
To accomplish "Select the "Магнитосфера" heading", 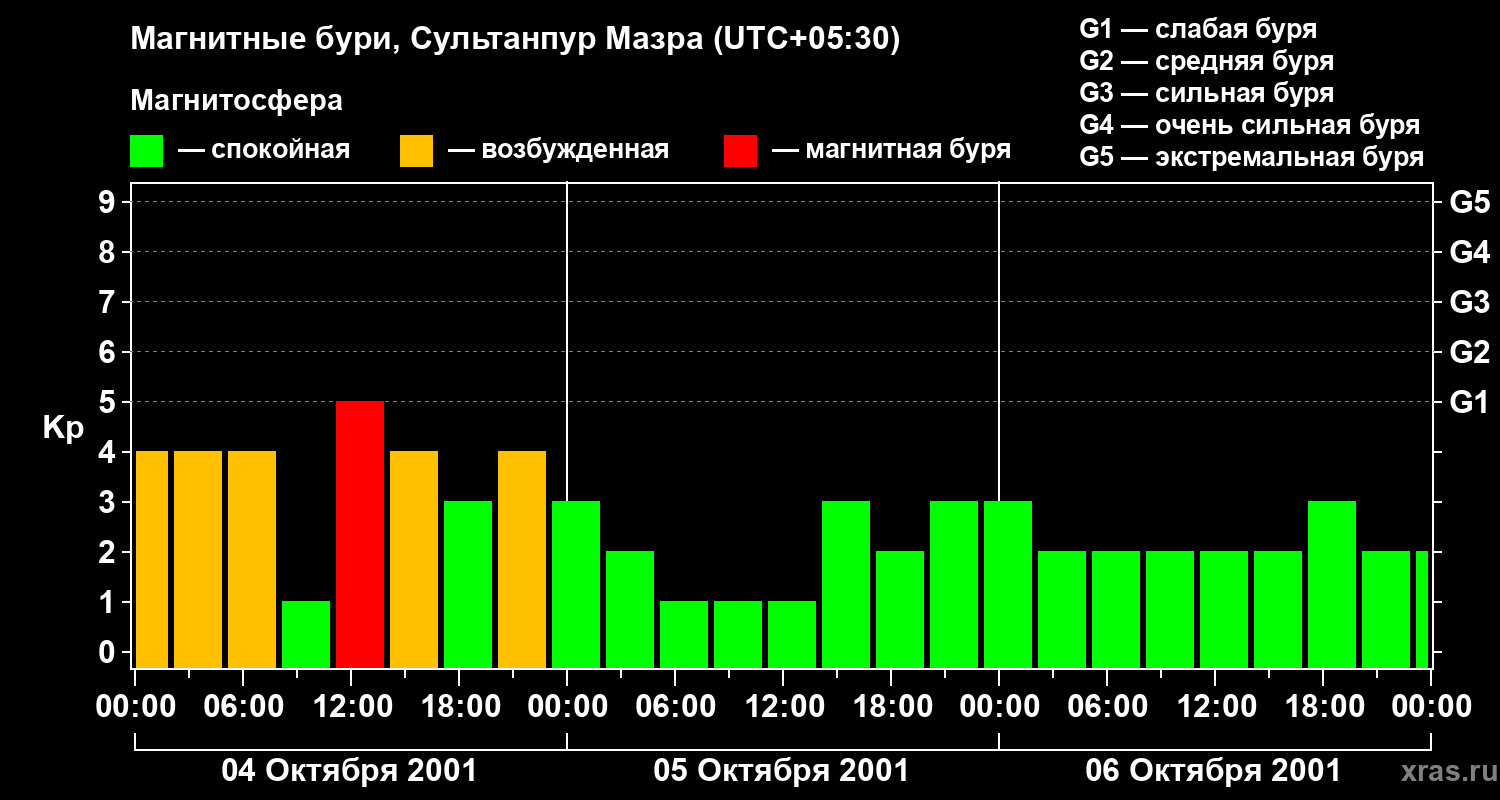I will 236,101.
